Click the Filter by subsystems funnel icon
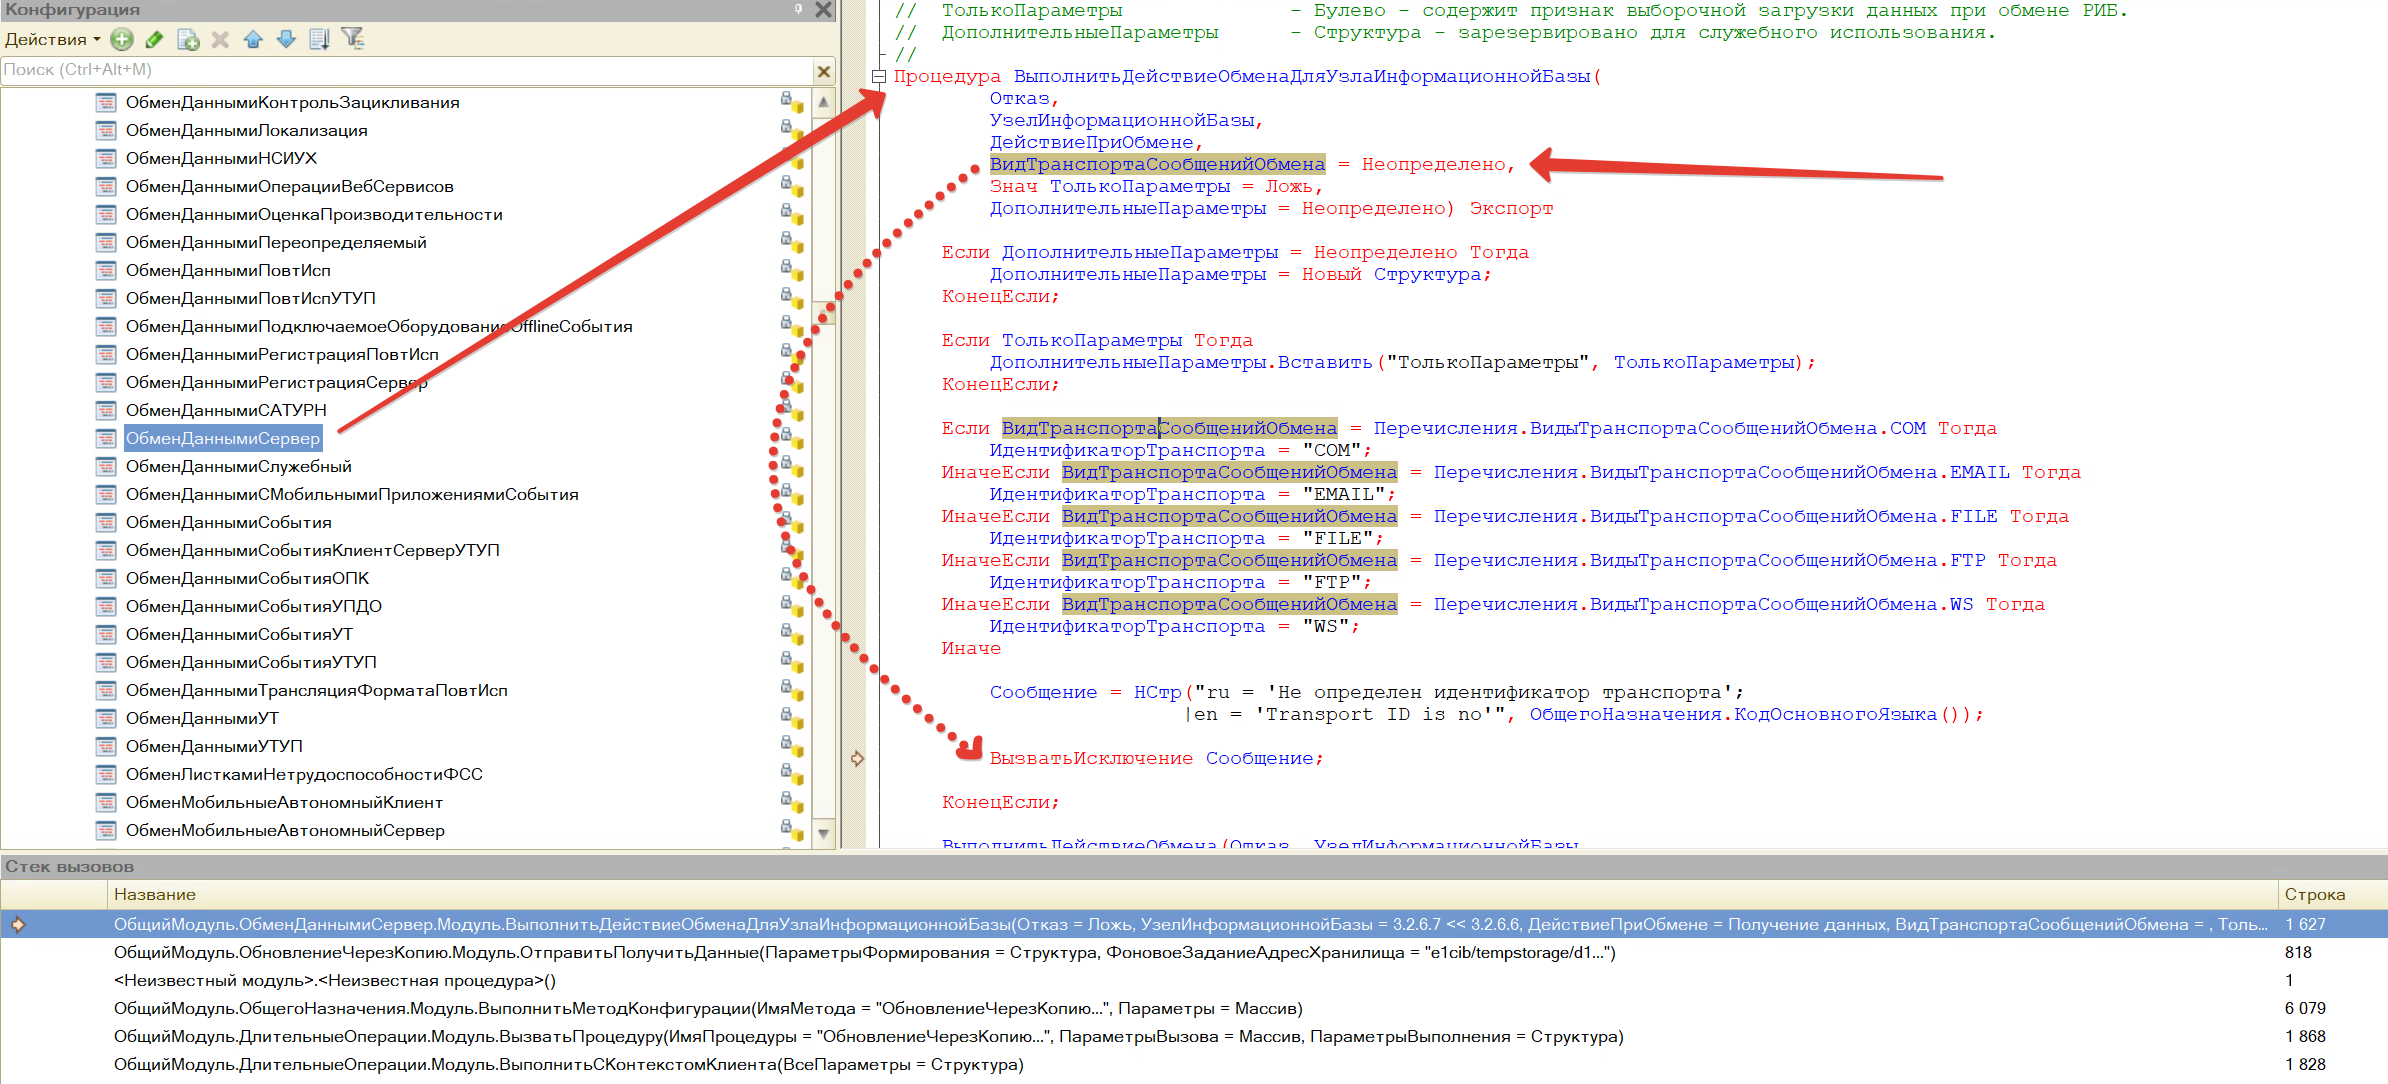 (352, 39)
